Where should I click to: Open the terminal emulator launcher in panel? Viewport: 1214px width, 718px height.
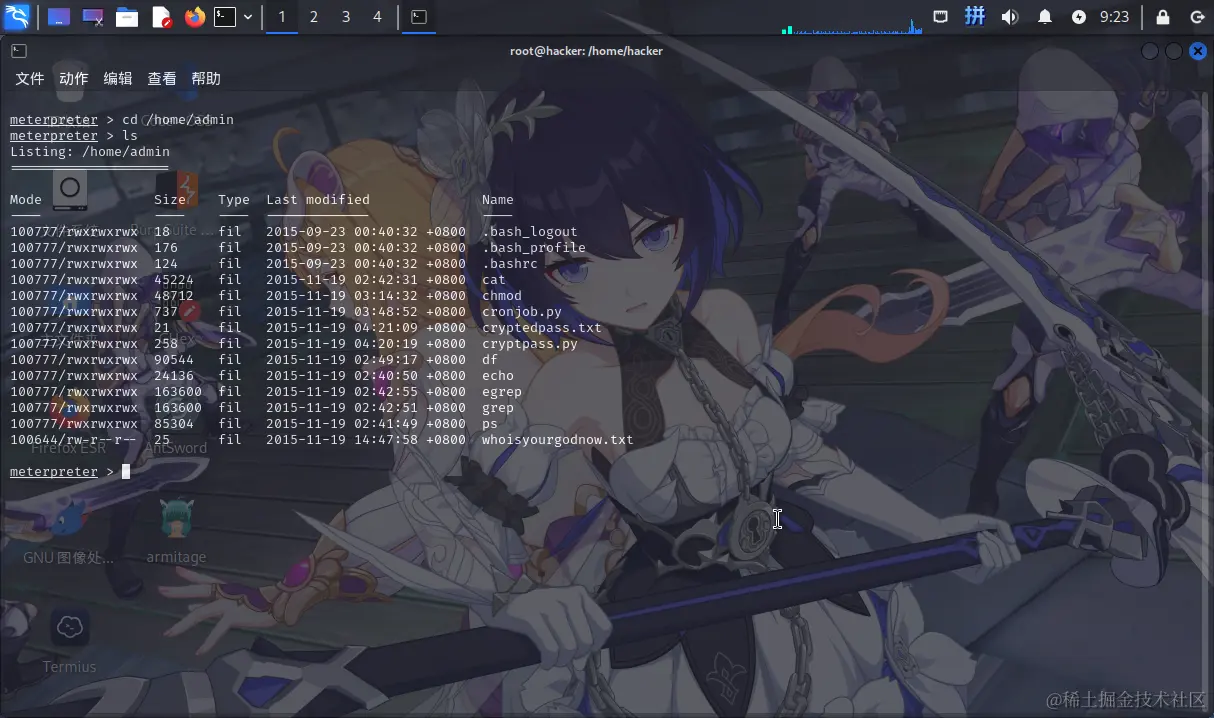click(x=225, y=17)
